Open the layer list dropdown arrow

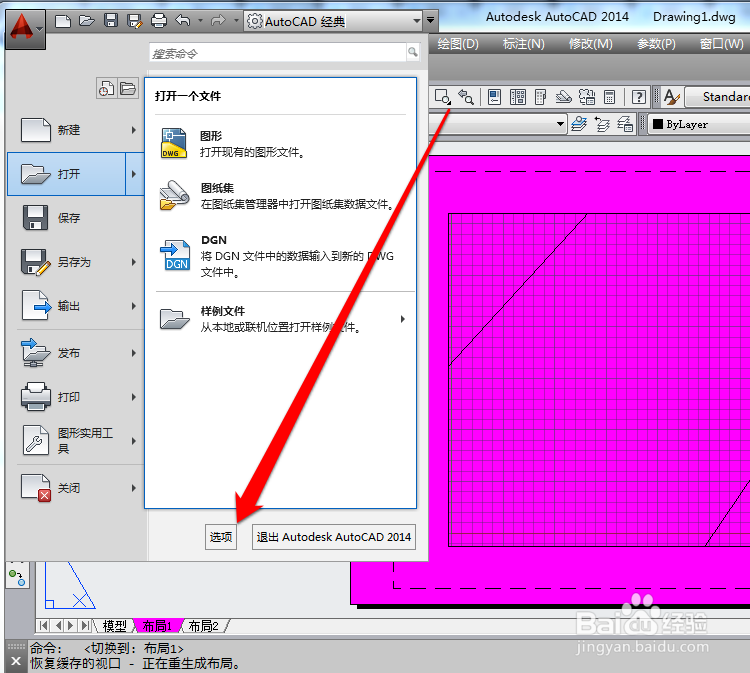(560, 124)
